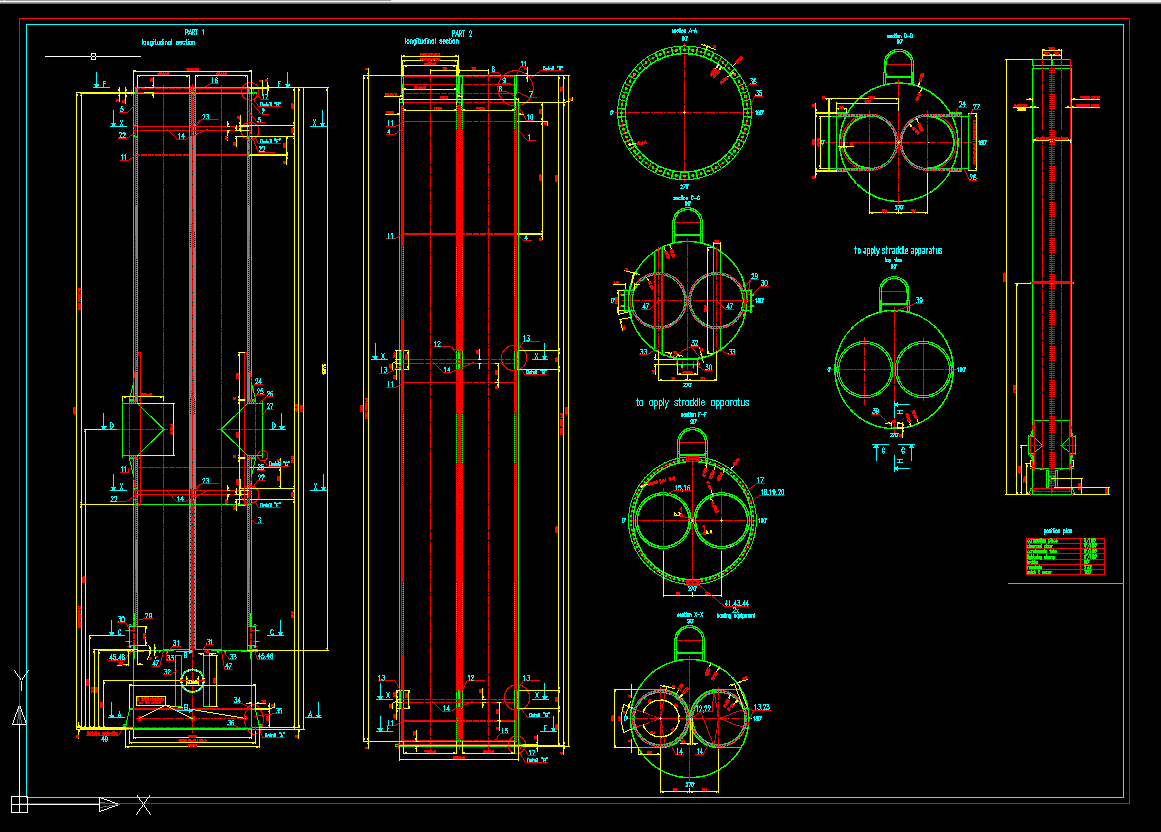Click the UCS origin square icon
Screen dimensions: 1161x832
click(x=19, y=804)
